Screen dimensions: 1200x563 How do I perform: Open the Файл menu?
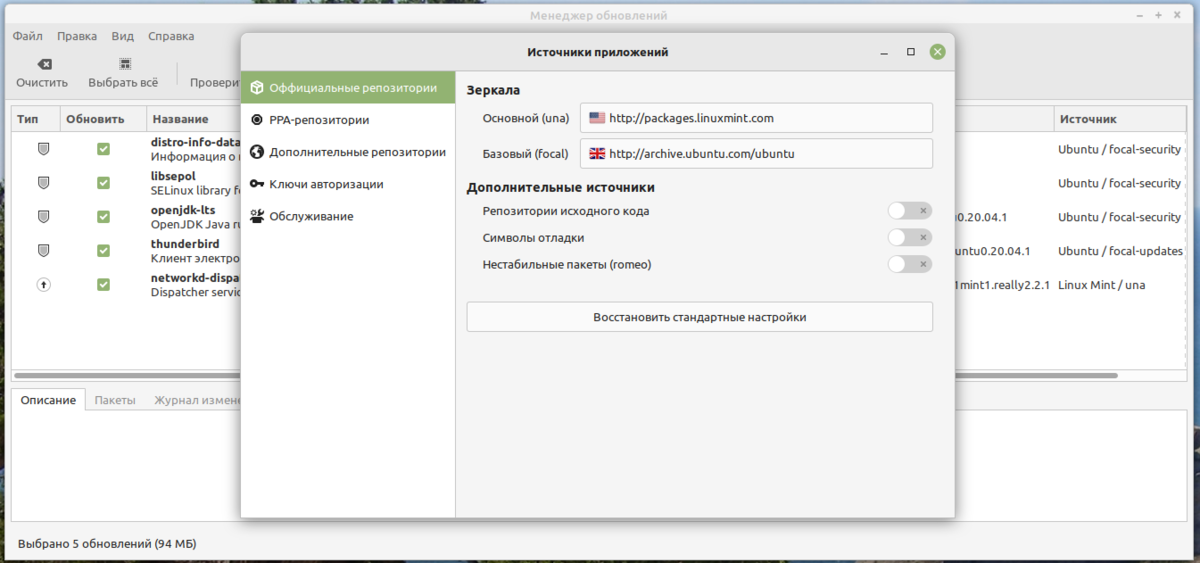click(x=27, y=36)
